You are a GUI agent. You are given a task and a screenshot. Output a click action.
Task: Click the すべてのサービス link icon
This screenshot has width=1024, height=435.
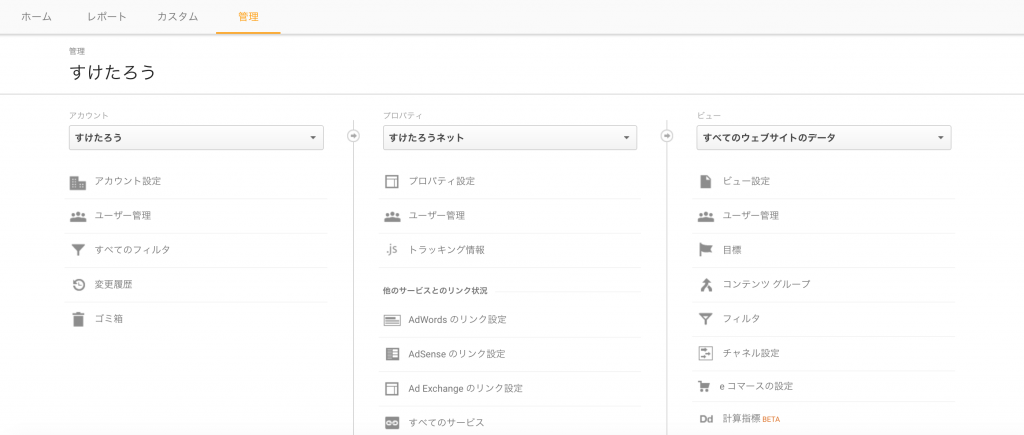pyautogui.click(x=392, y=423)
